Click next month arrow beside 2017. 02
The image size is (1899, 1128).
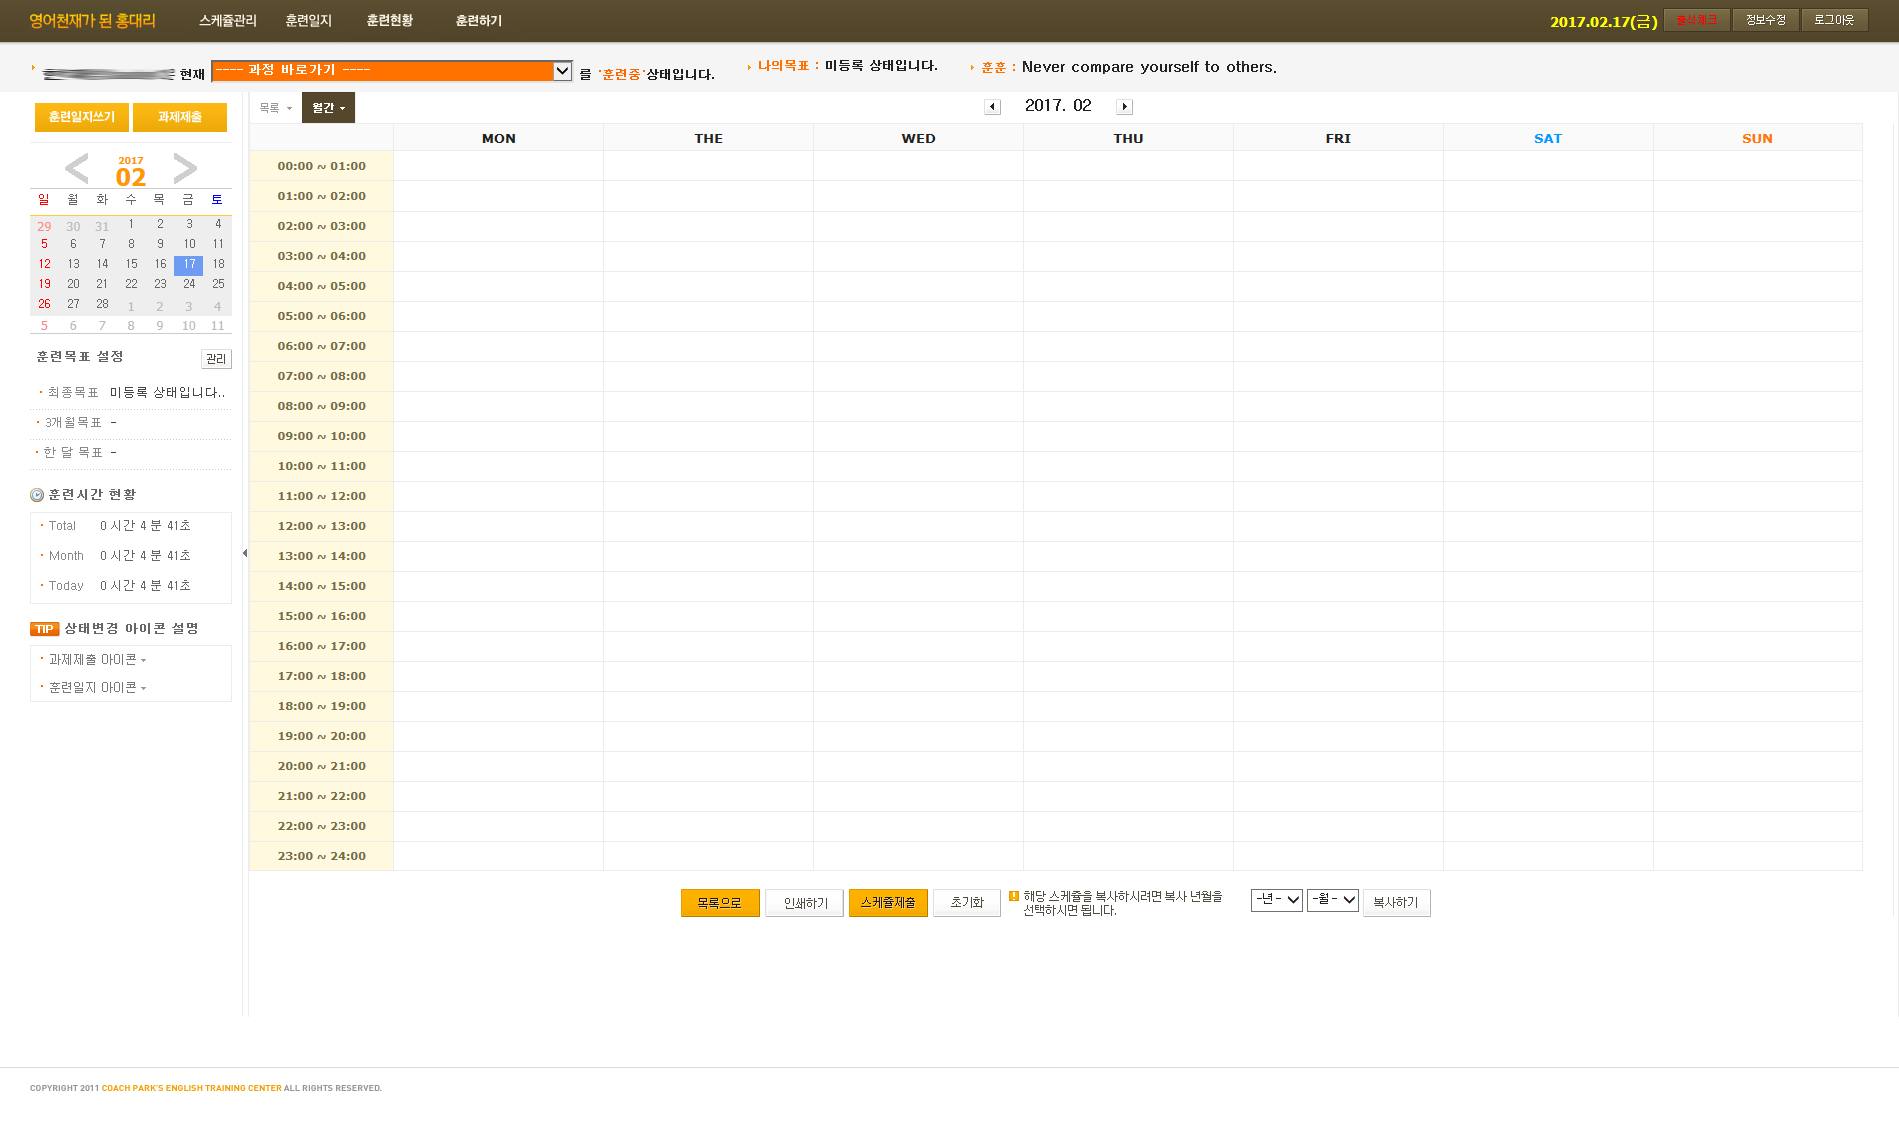pos(1124,107)
